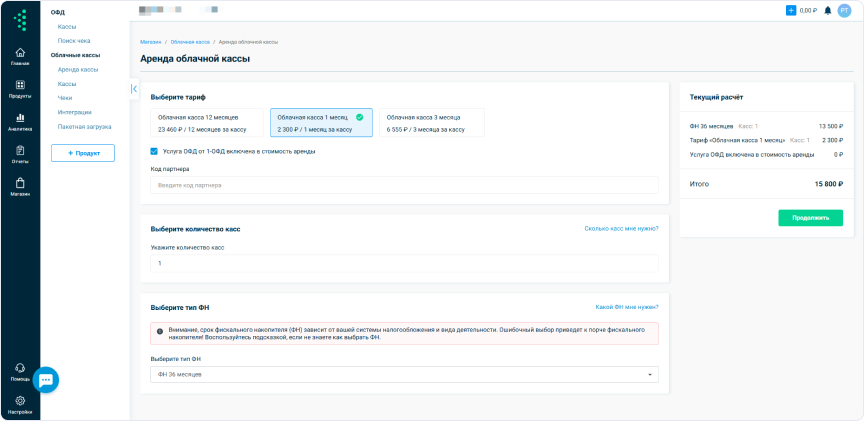The height and width of the screenshot is (421, 864).
Task: Open the Главная home icon in sidebar
Action: pyautogui.click(x=20, y=54)
